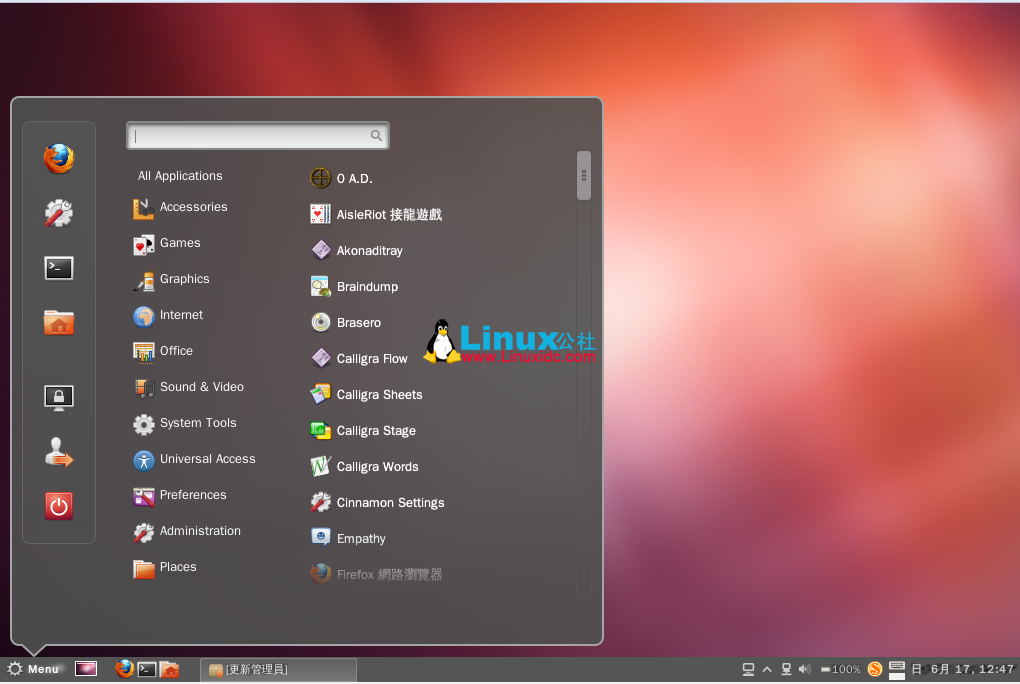Open the network tray icon
The height and width of the screenshot is (684, 1020).
786,669
